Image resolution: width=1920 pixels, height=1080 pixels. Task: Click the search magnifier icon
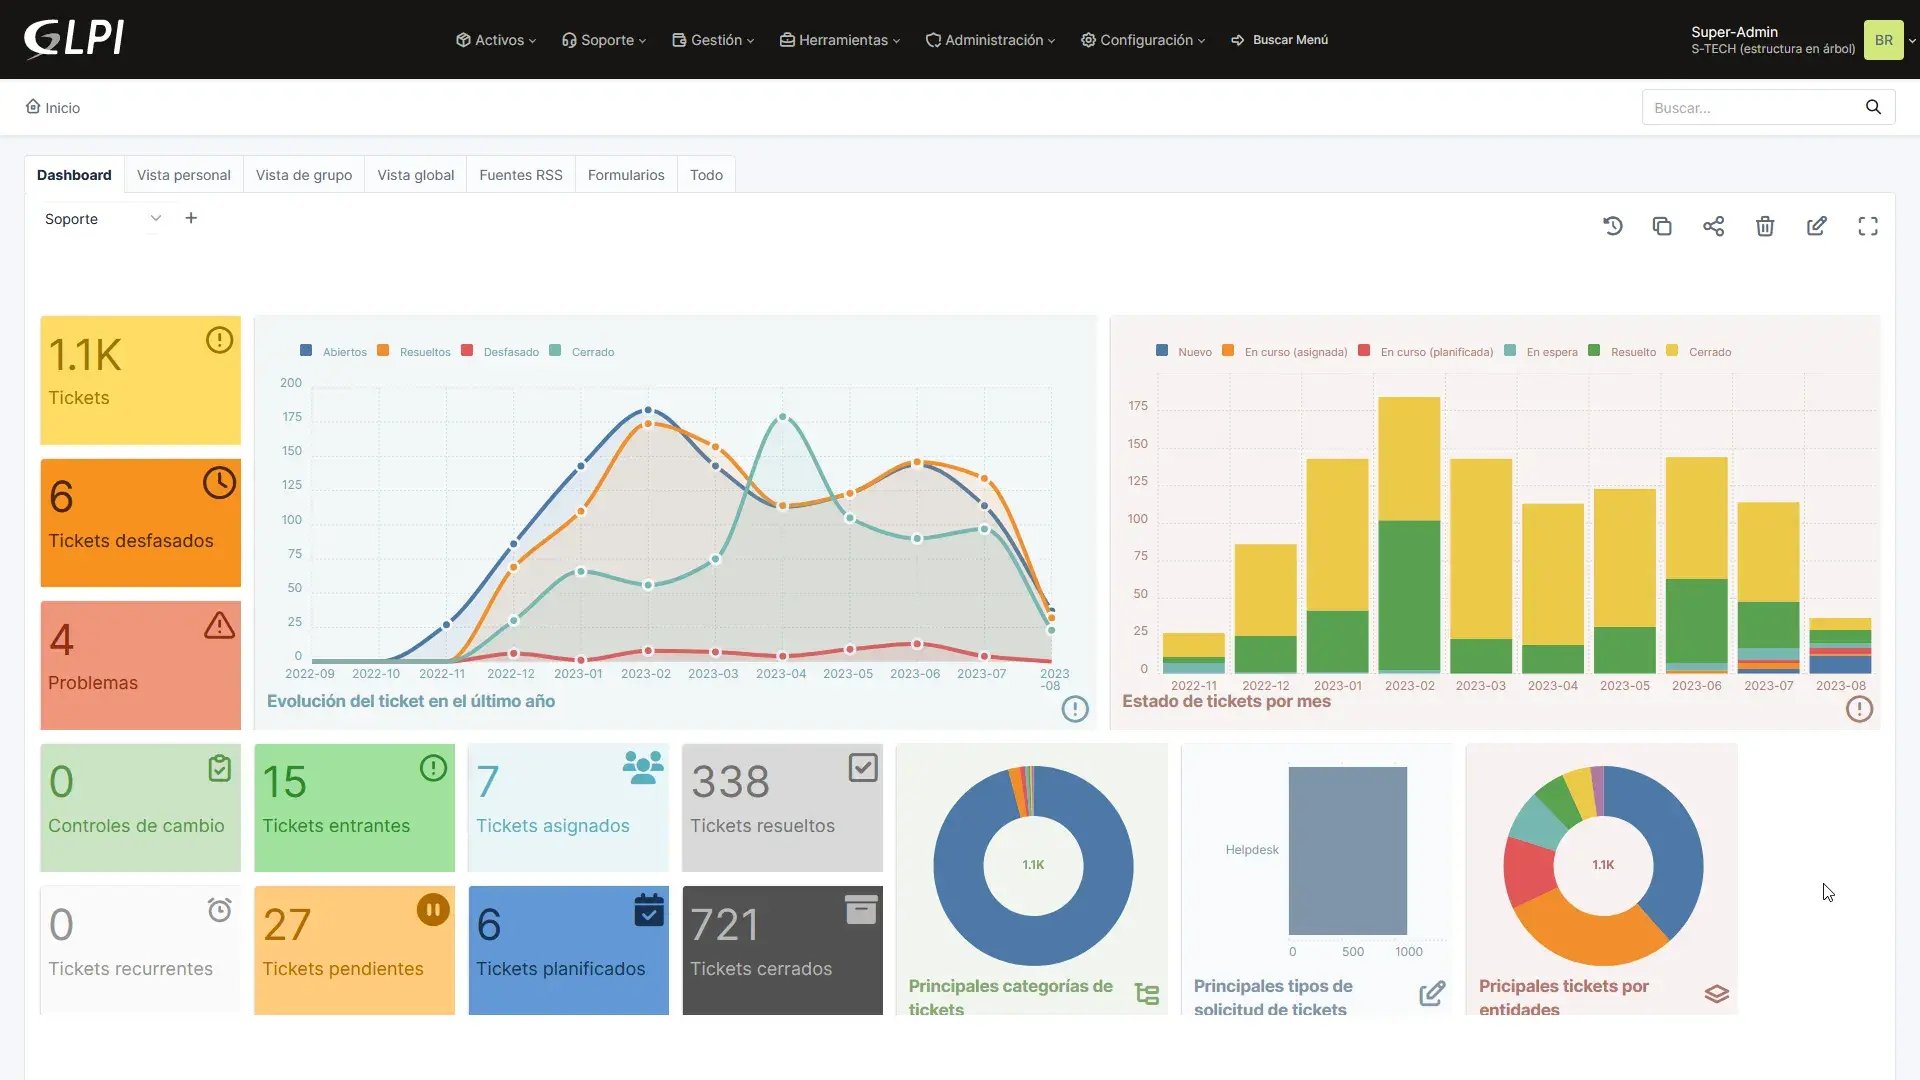pyautogui.click(x=1873, y=107)
